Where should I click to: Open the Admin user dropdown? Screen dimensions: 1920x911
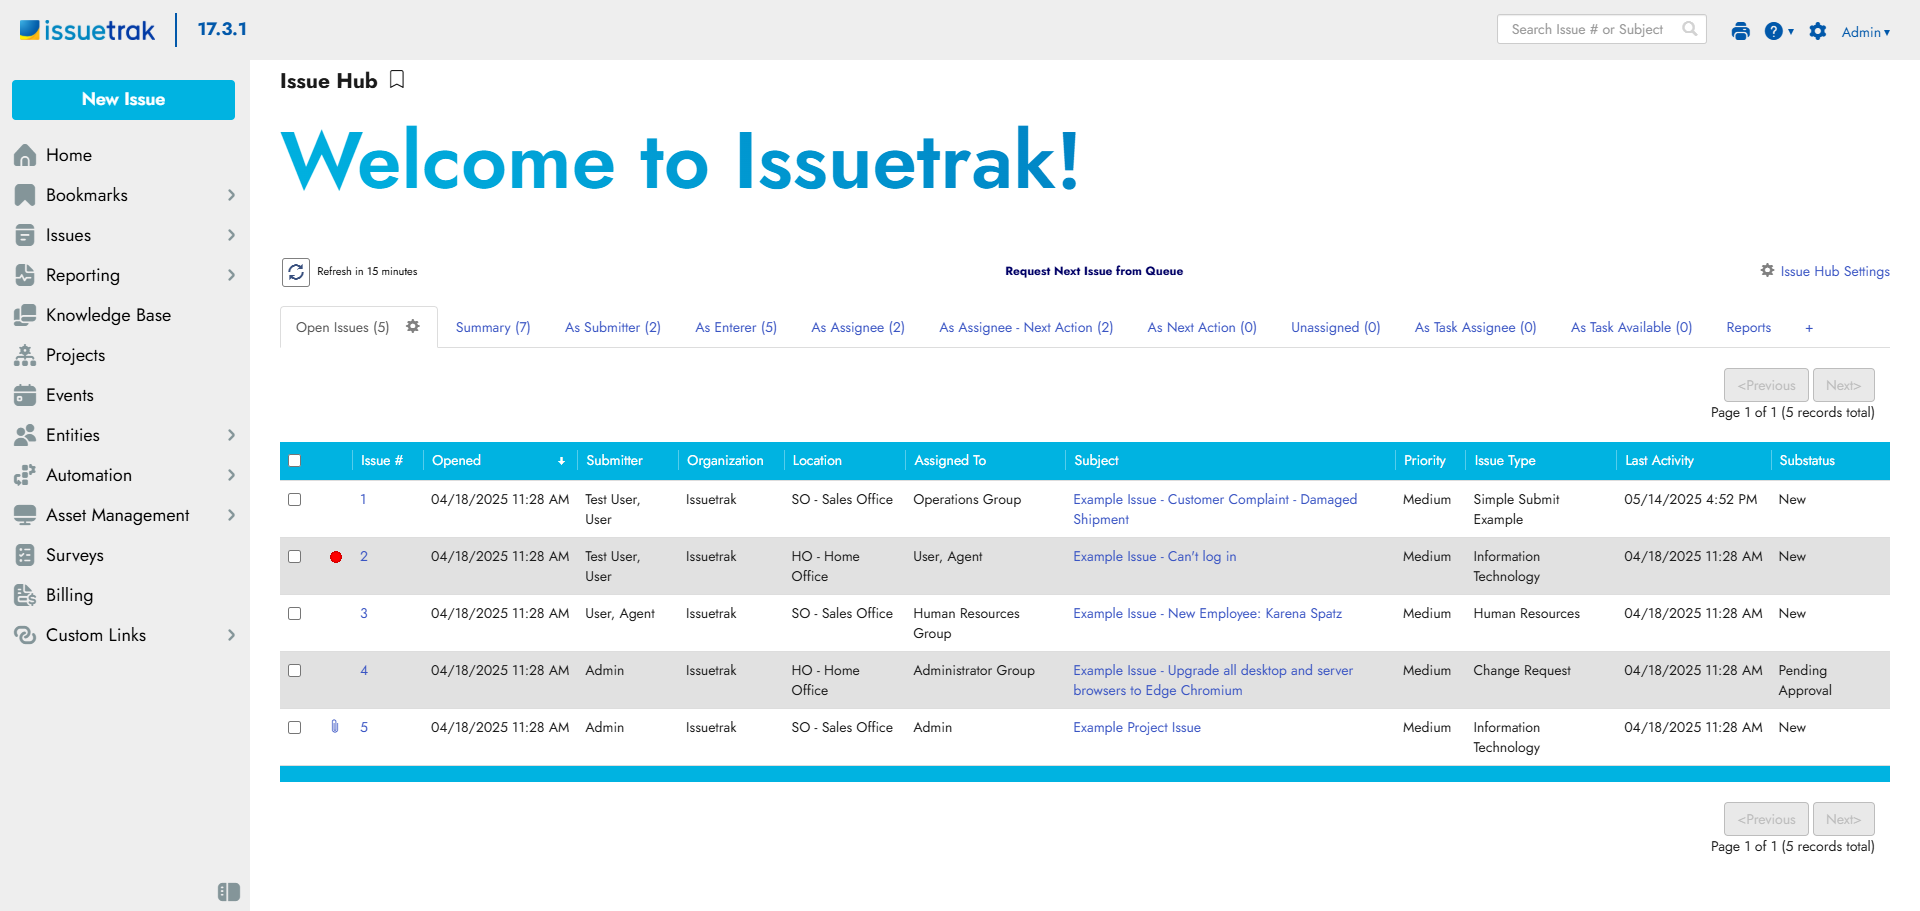coord(1866,32)
